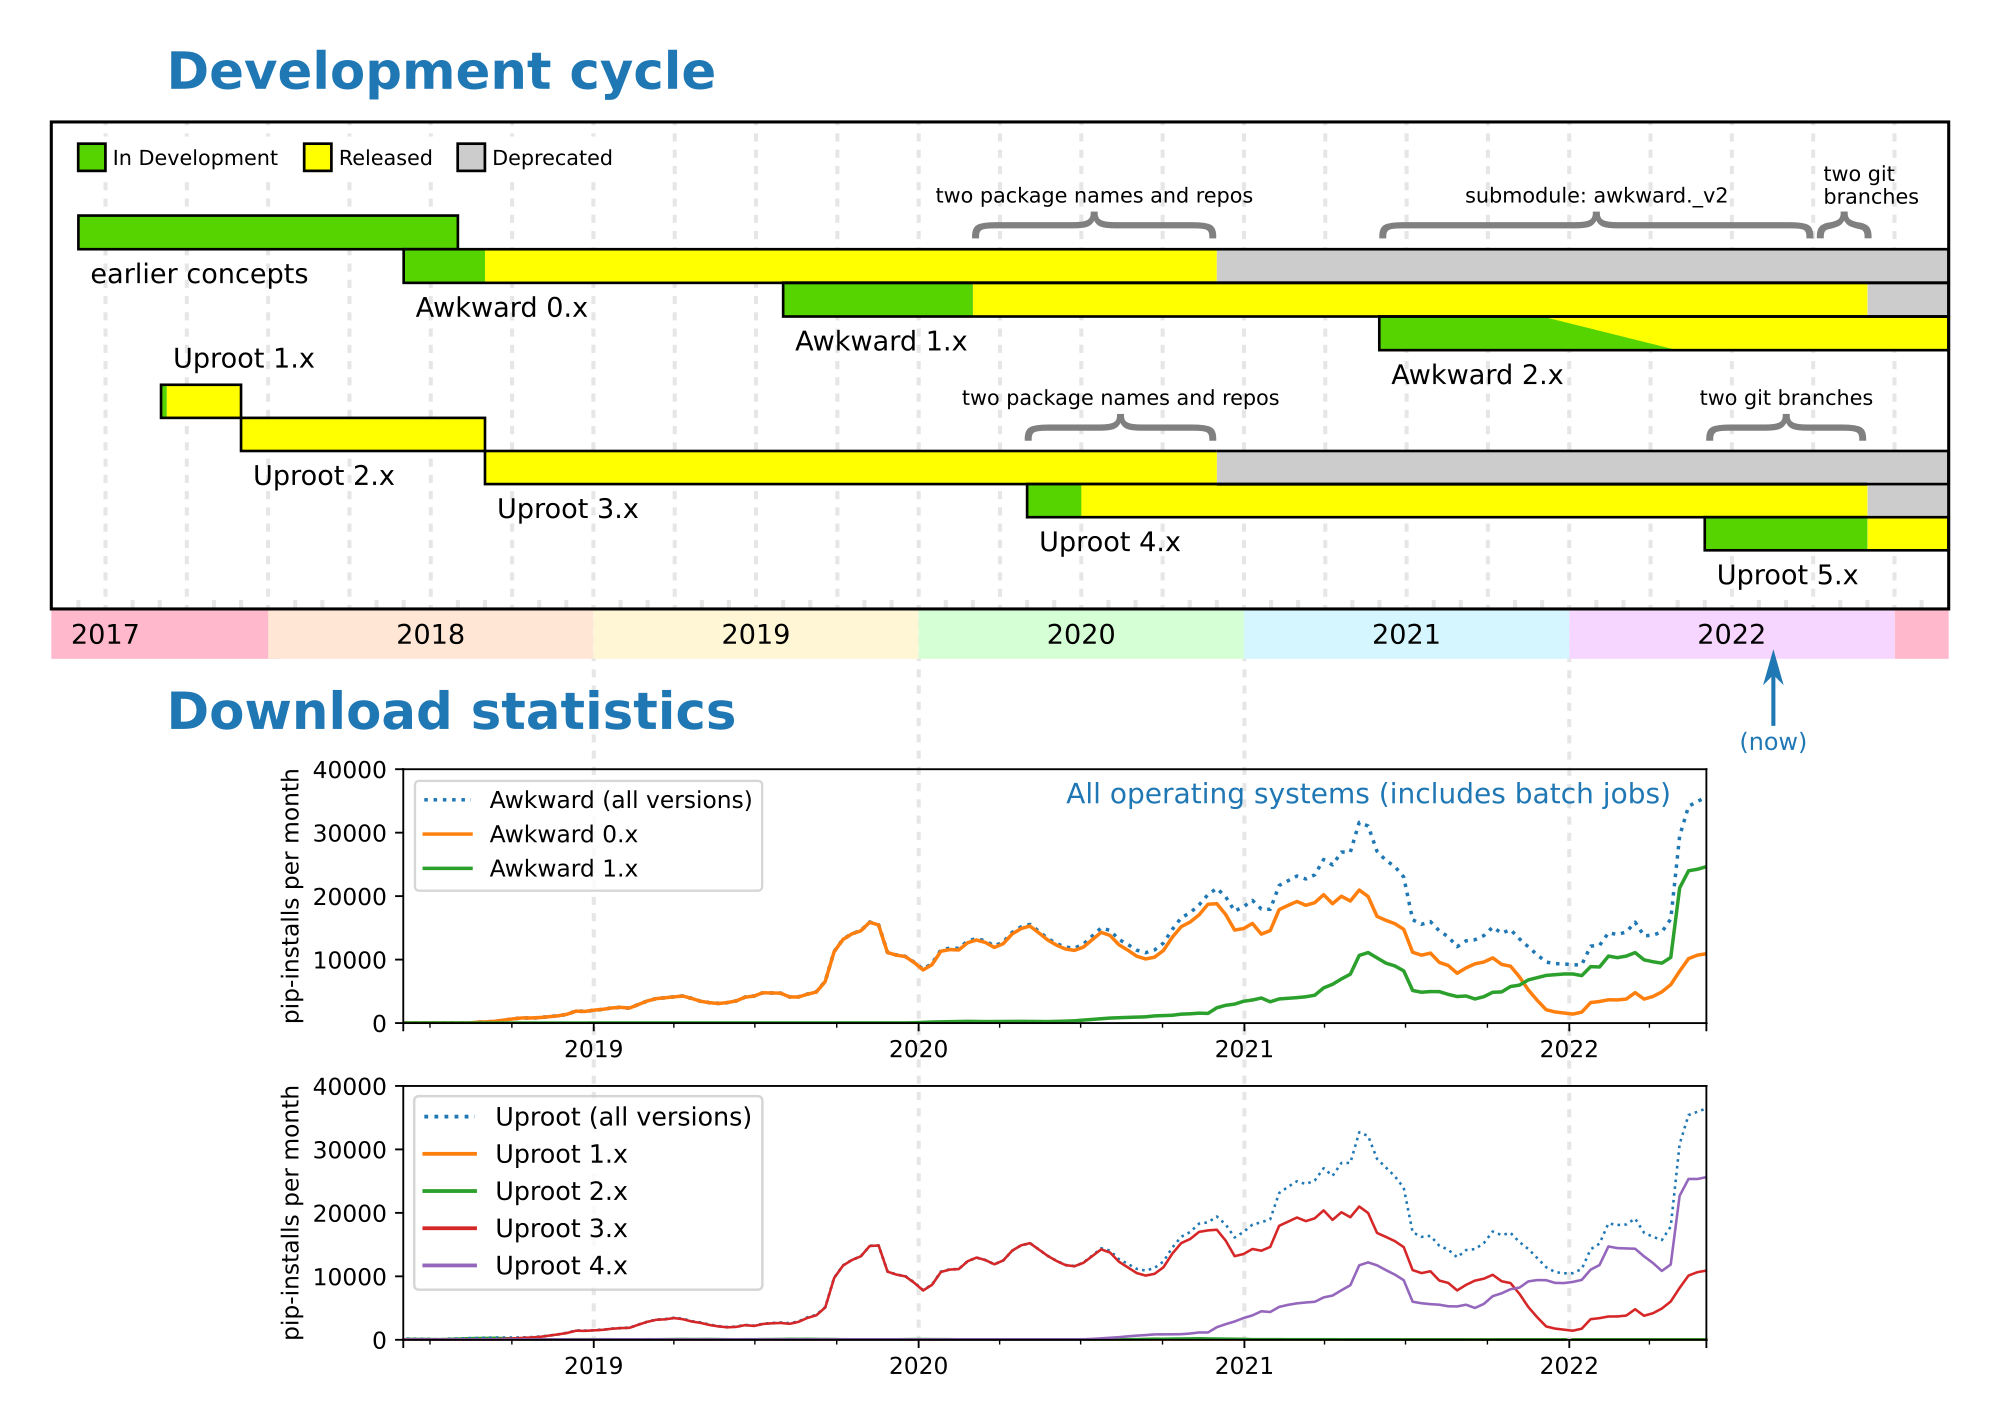
Task: Click the yellow Released legend swatch
Action: 317,157
